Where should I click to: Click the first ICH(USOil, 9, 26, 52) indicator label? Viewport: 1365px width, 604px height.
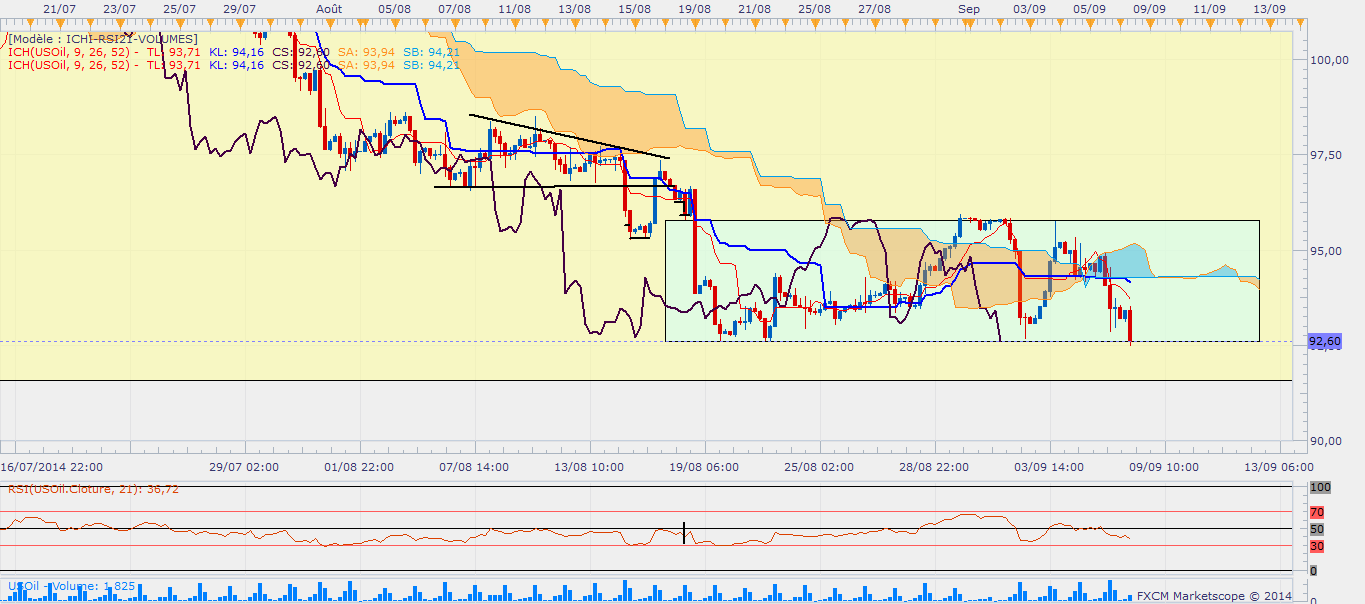click(69, 52)
